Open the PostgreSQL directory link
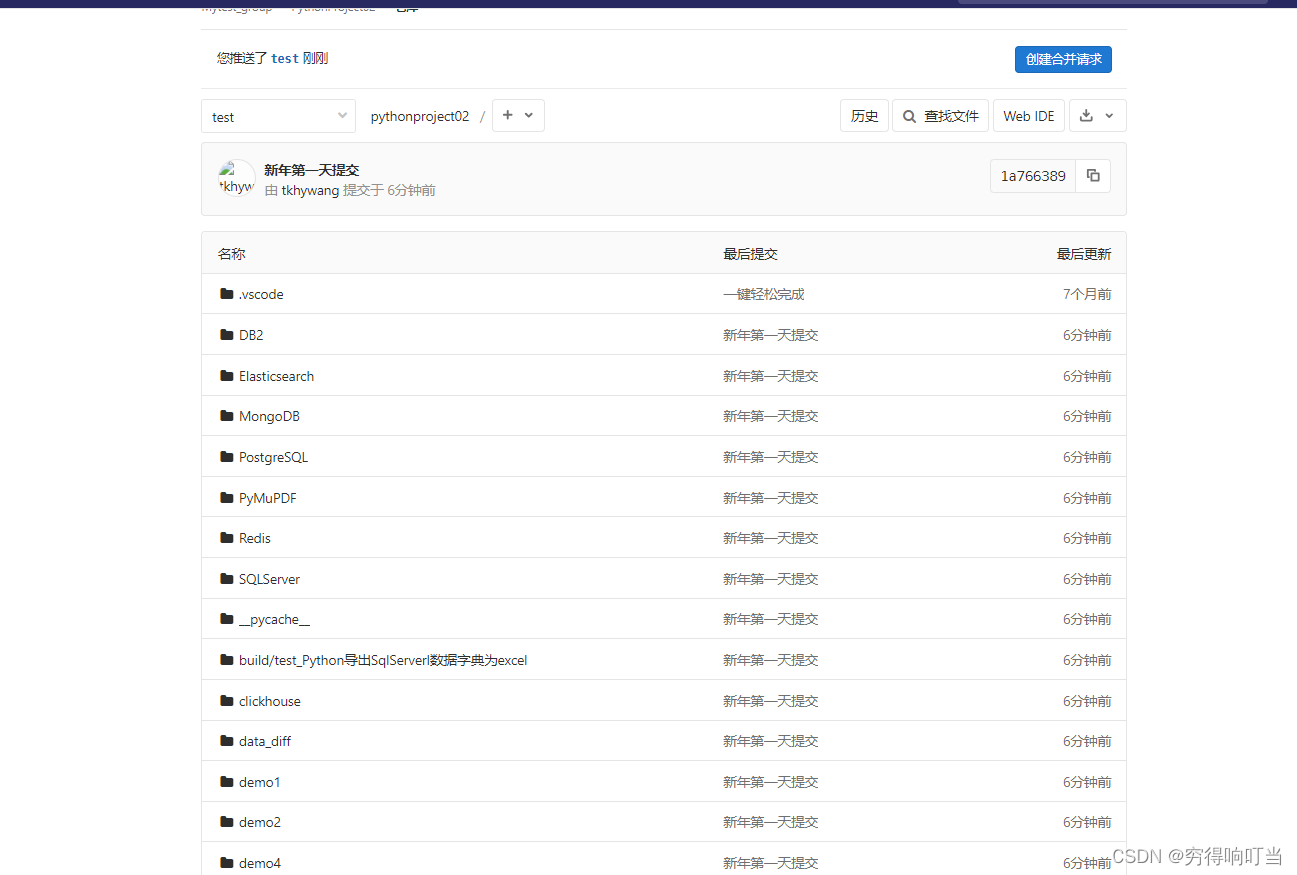The image size is (1297, 875). pos(274,457)
